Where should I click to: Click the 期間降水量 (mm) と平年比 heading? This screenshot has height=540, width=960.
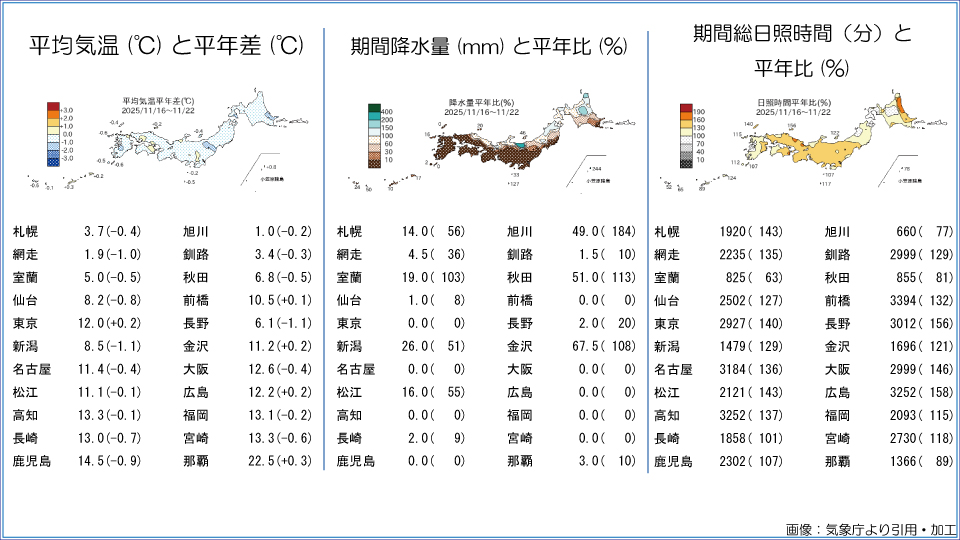click(x=488, y=46)
